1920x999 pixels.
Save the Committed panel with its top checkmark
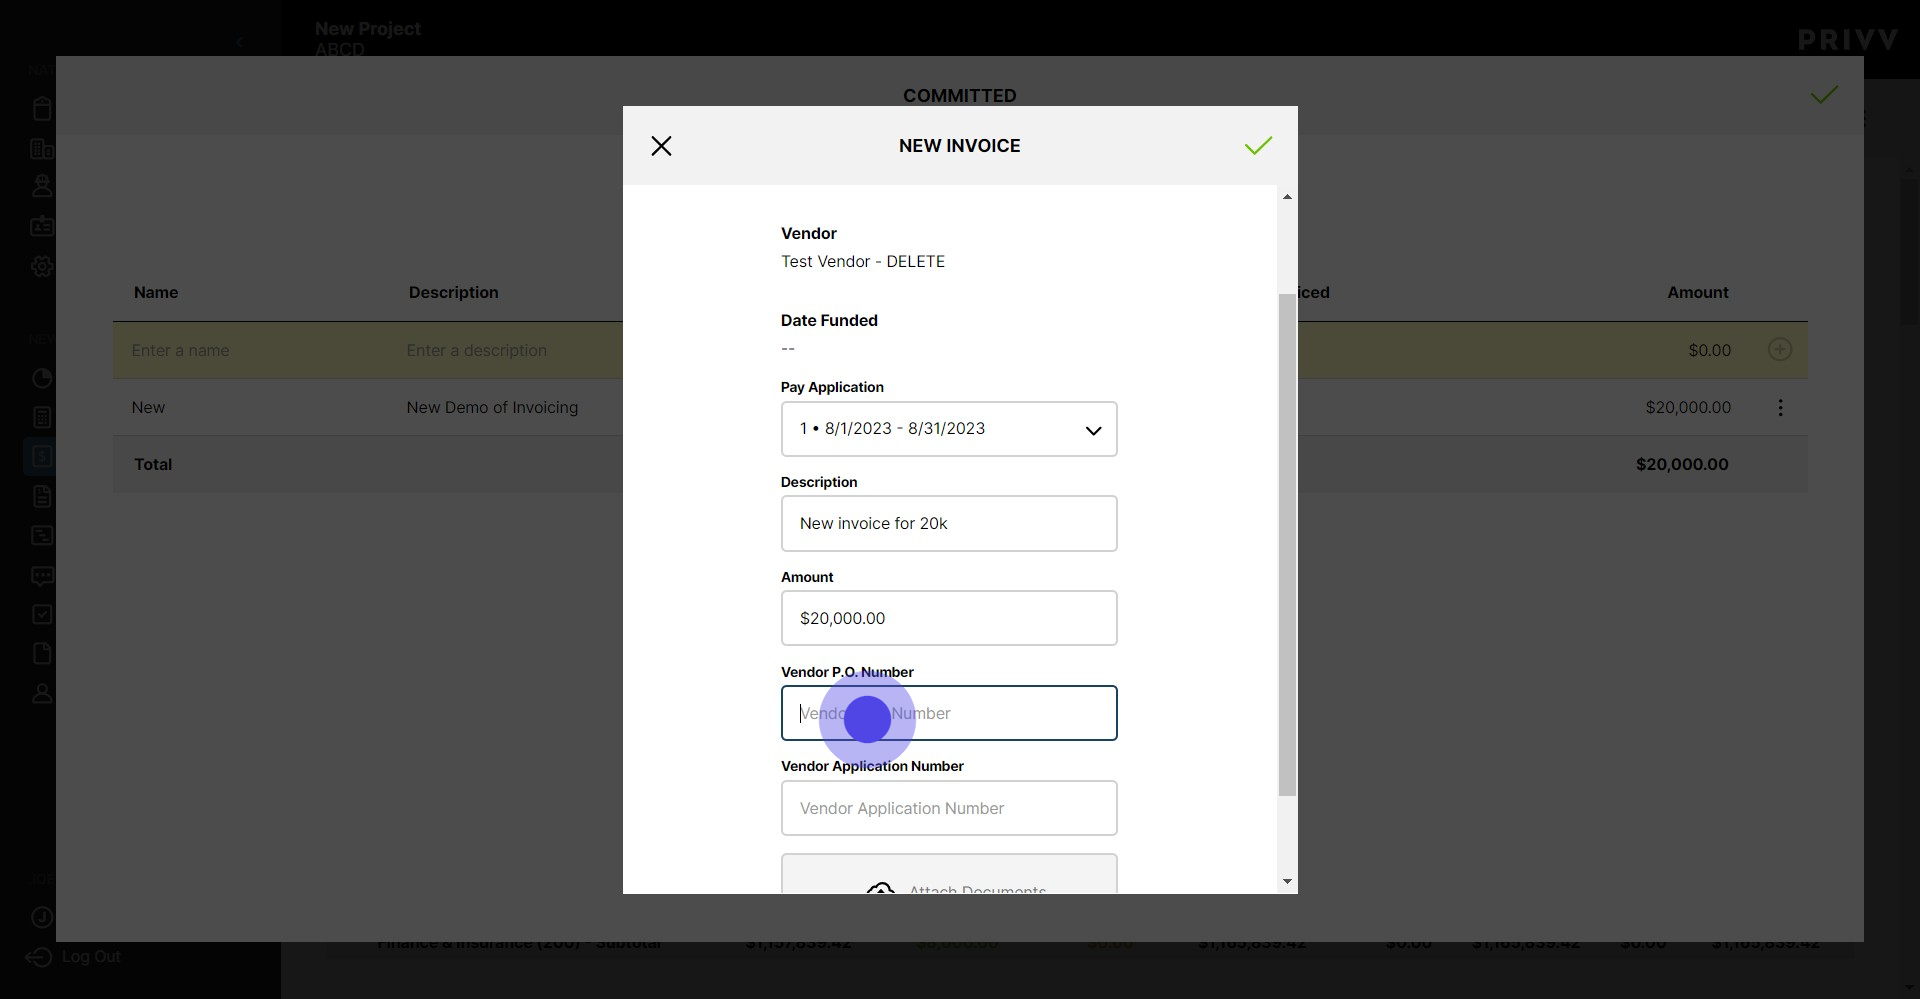pos(1824,95)
